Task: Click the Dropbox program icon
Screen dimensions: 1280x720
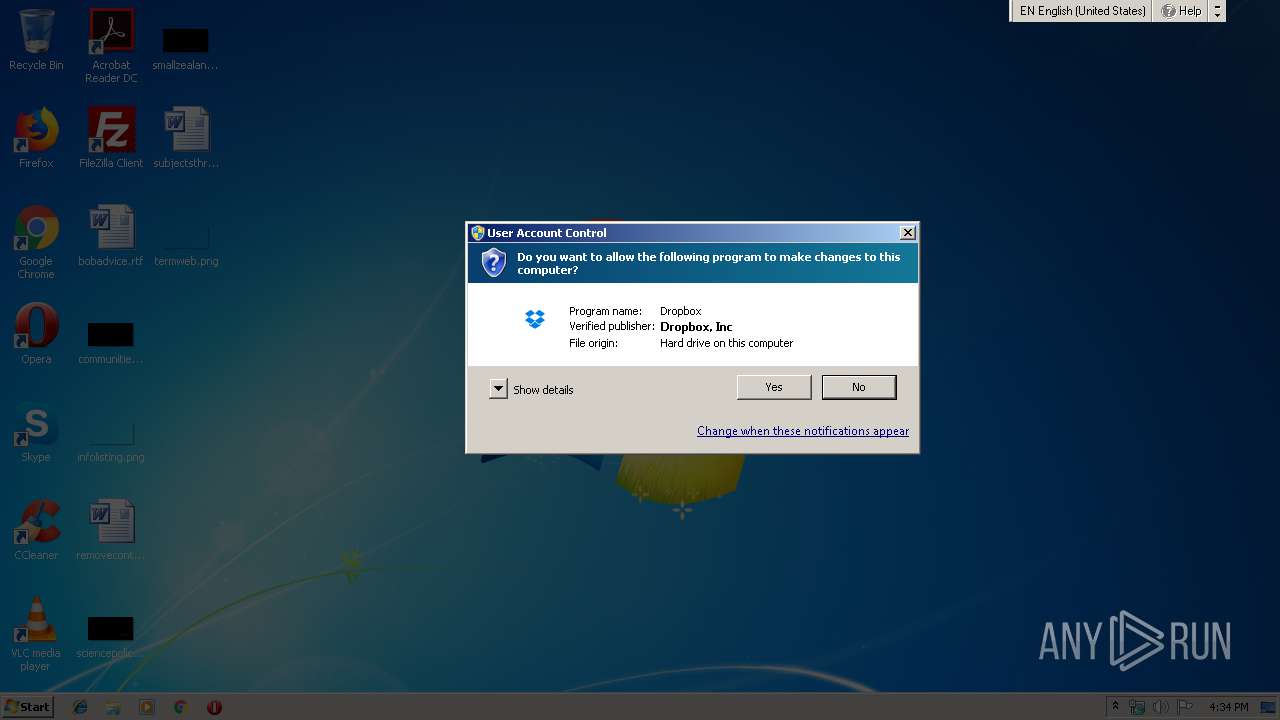Action: pyautogui.click(x=535, y=319)
